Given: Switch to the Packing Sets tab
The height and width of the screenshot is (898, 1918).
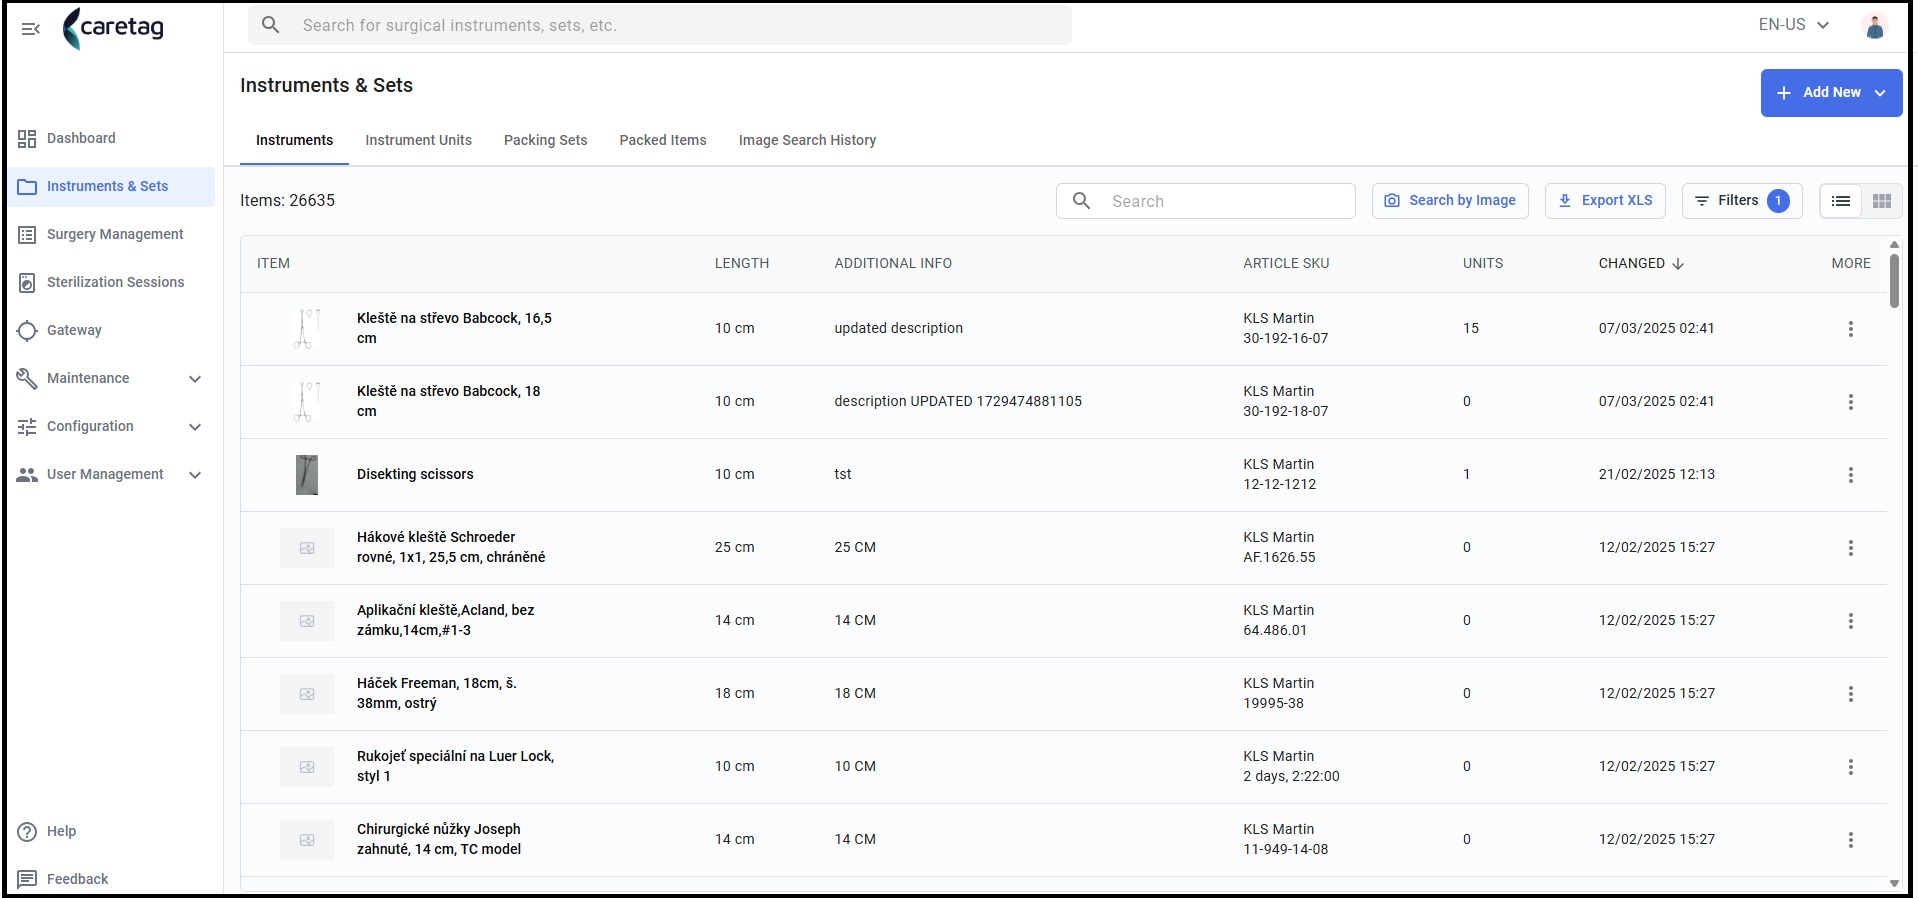Looking at the screenshot, I should tap(545, 141).
